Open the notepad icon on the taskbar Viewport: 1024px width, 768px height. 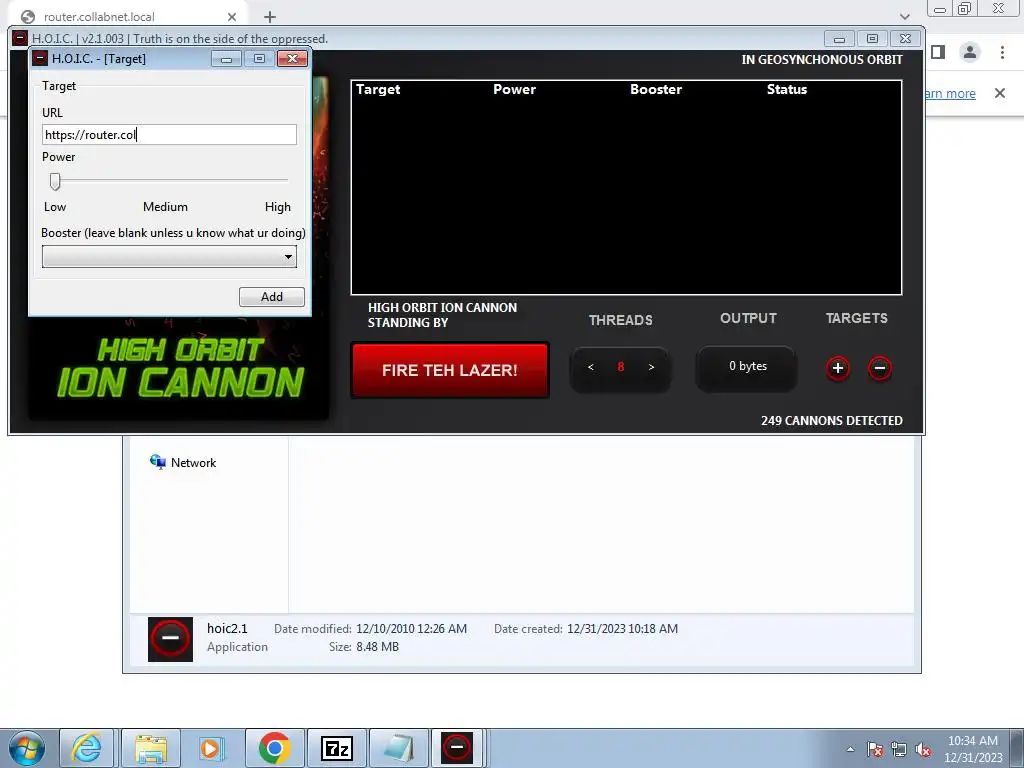(398, 748)
